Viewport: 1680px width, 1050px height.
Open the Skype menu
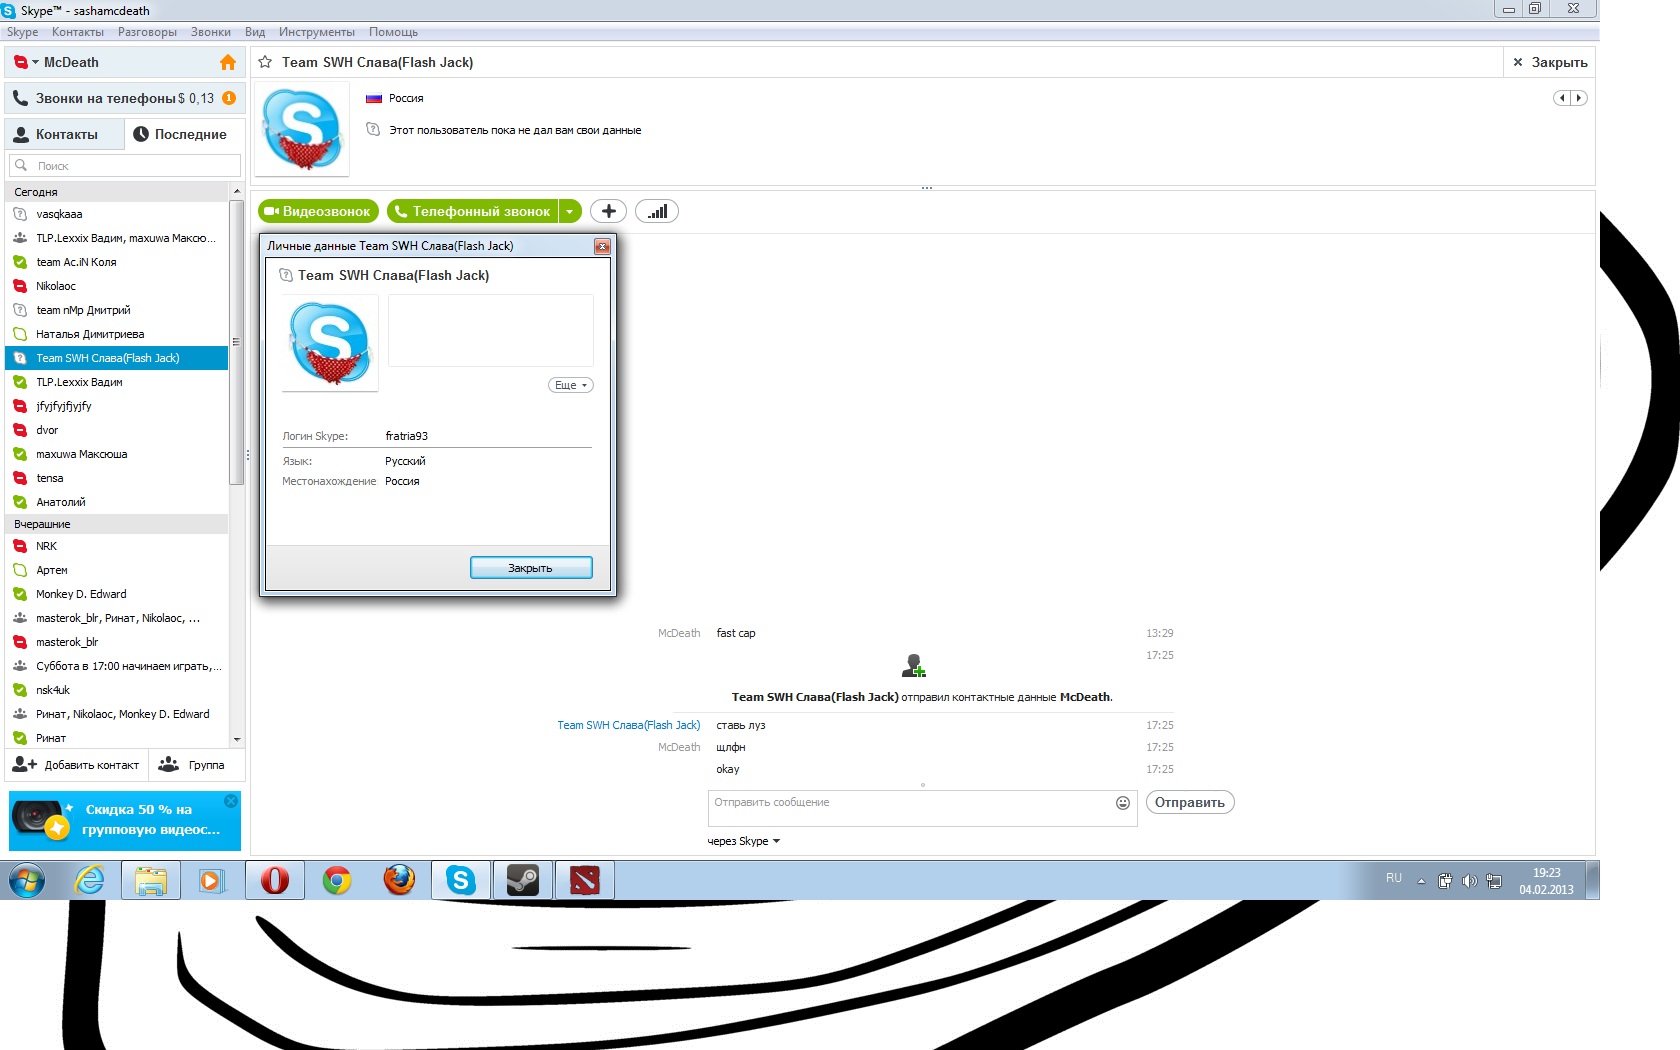[22, 32]
